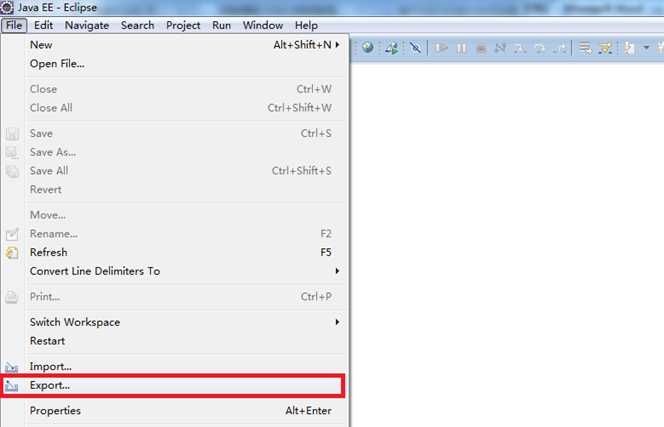
Task: Open the web browser globe icon
Action: (368, 47)
